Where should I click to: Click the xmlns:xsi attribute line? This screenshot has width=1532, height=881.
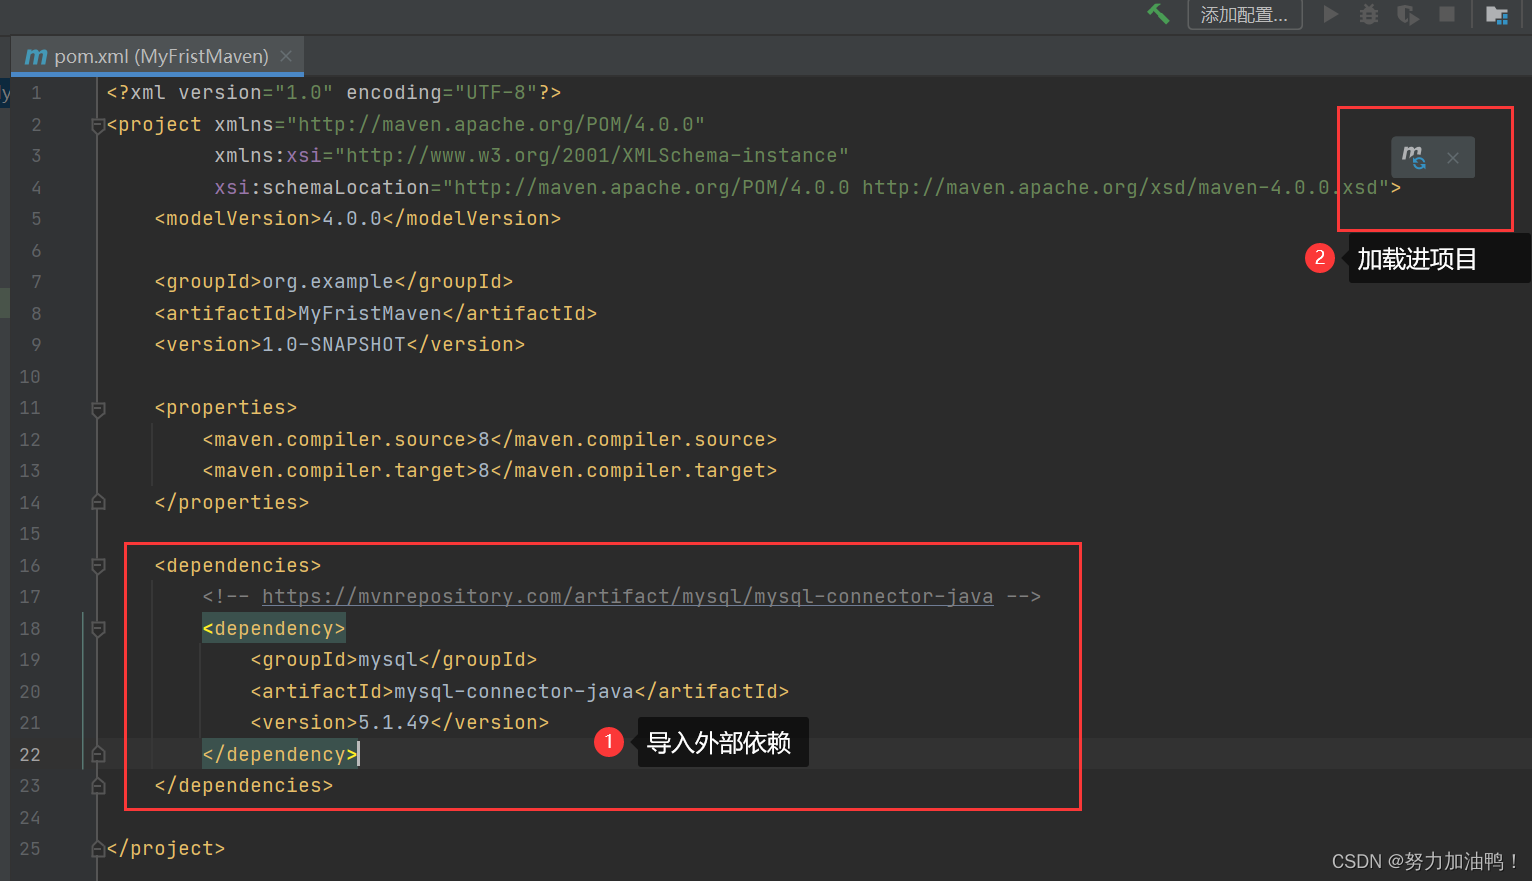tap(531, 156)
